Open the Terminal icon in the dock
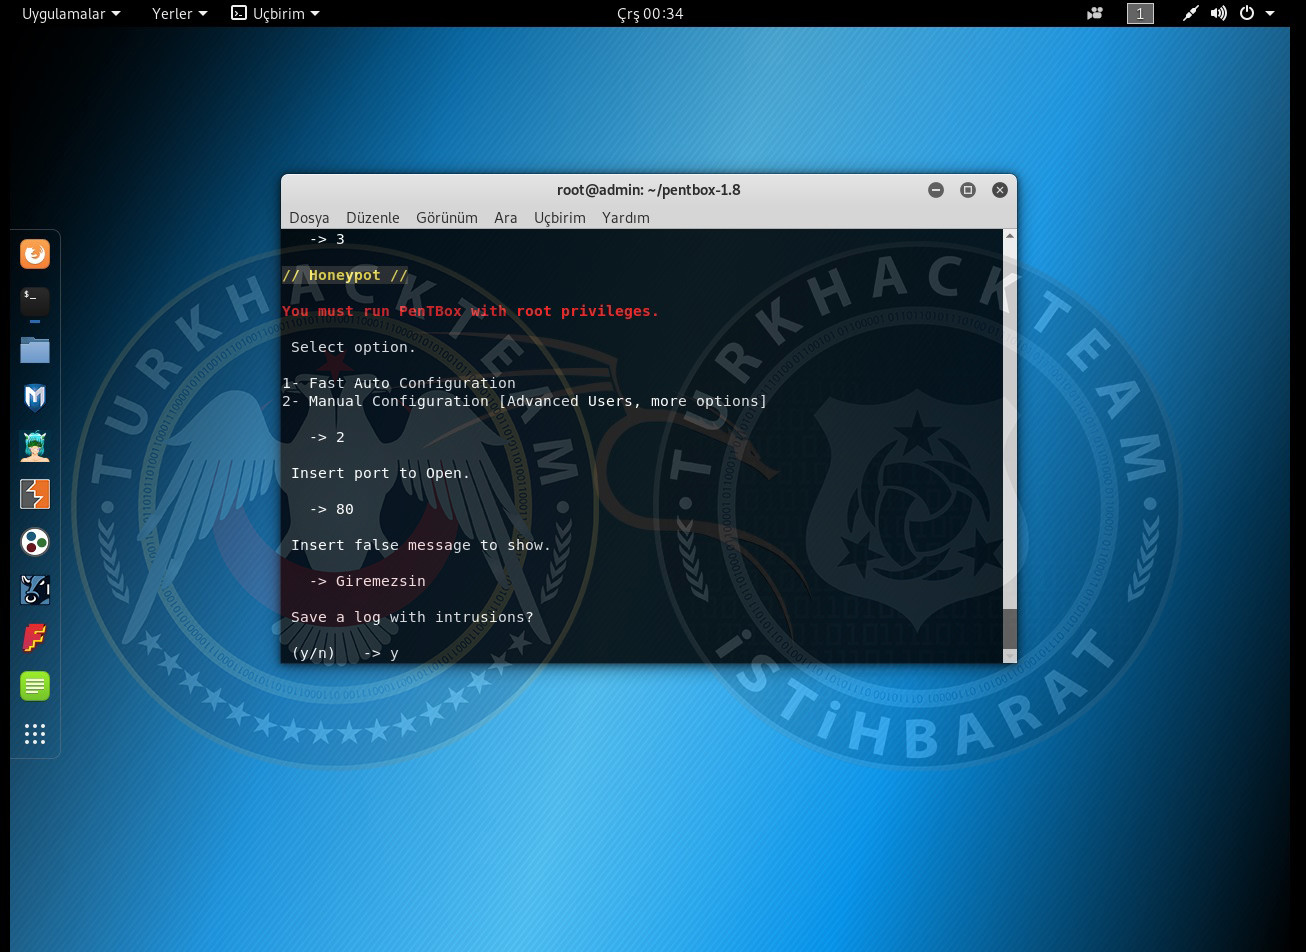 [35, 301]
